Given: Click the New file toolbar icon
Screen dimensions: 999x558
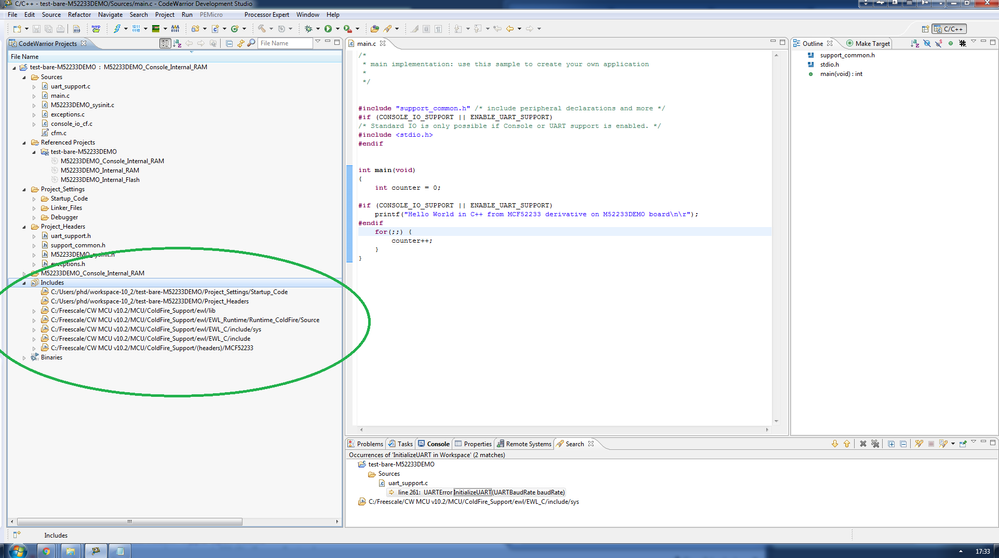Looking at the screenshot, I should pyautogui.click(x=17, y=29).
